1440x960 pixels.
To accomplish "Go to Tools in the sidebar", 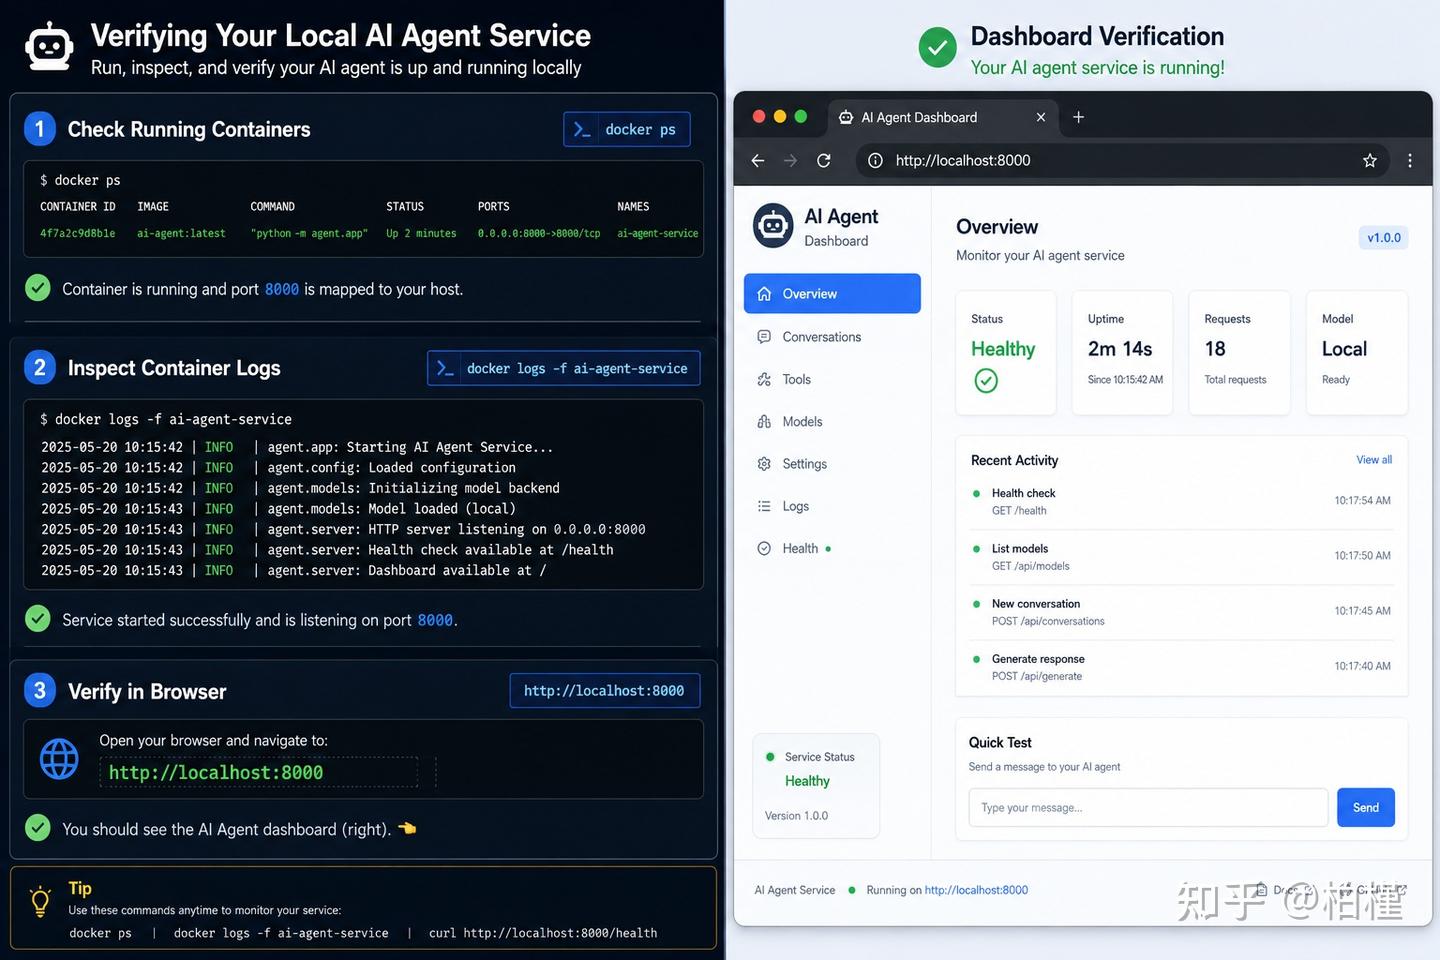I will pos(832,379).
